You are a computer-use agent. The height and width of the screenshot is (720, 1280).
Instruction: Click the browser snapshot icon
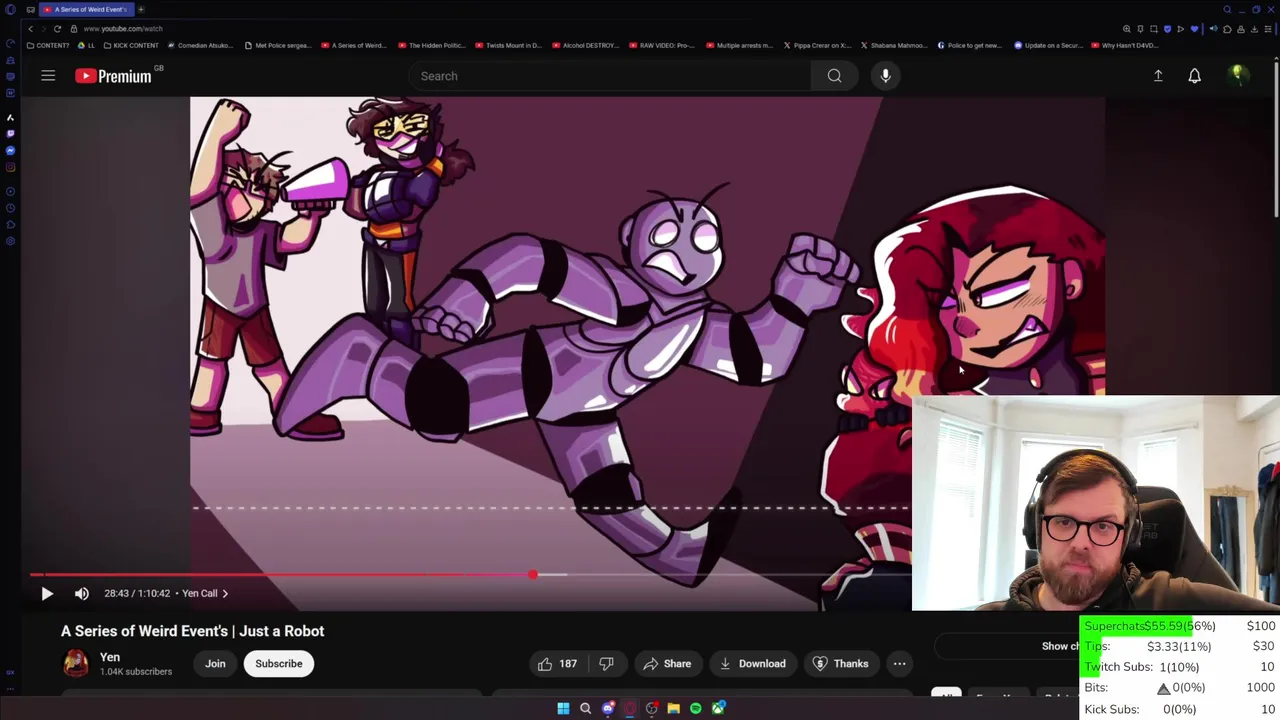pyautogui.click(x=1154, y=29)
